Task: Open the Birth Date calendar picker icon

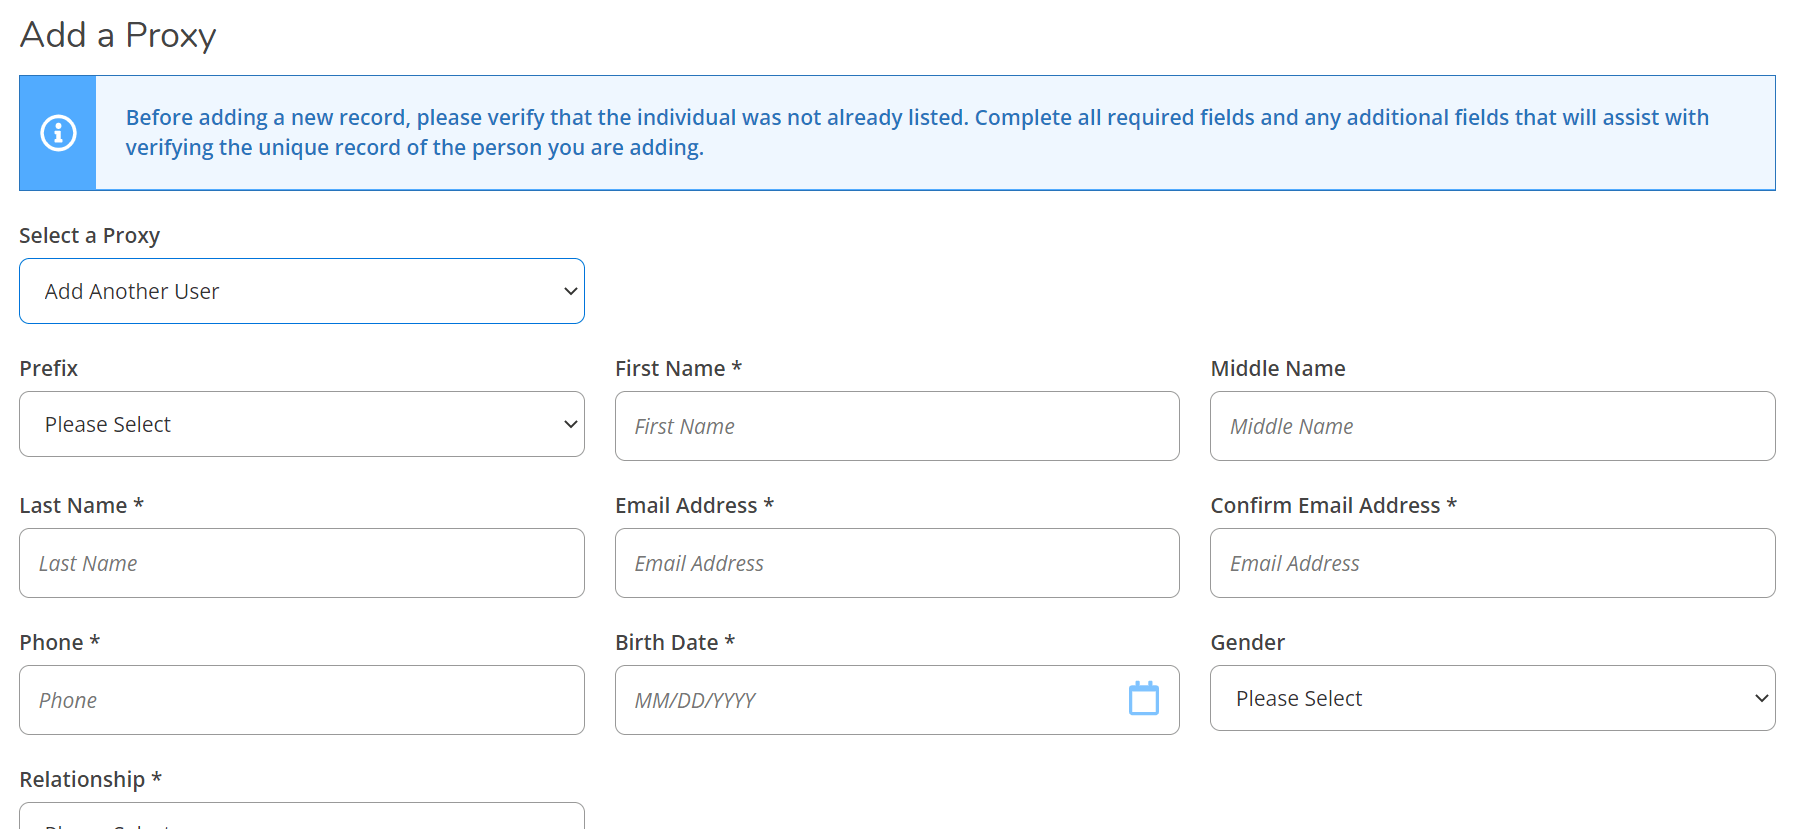Action: [x=1143, y=699]
